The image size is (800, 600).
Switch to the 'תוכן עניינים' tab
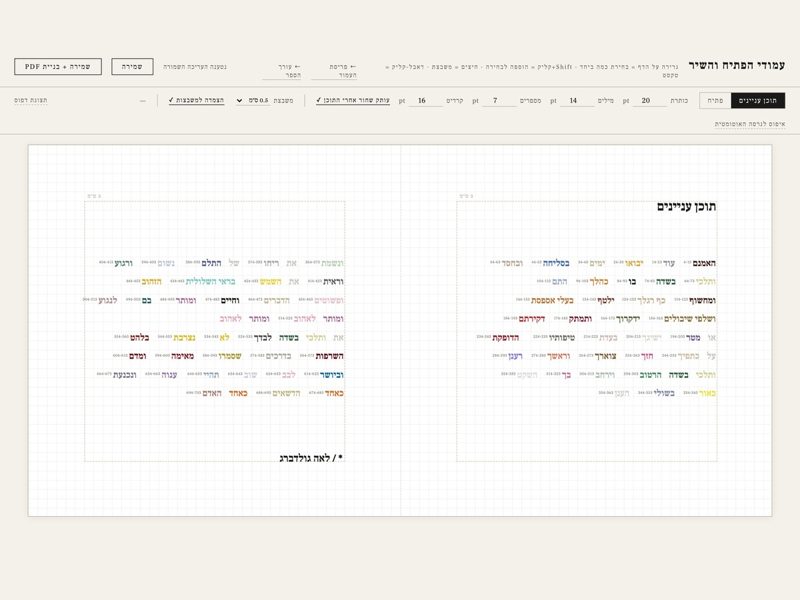tap(758, 101)
